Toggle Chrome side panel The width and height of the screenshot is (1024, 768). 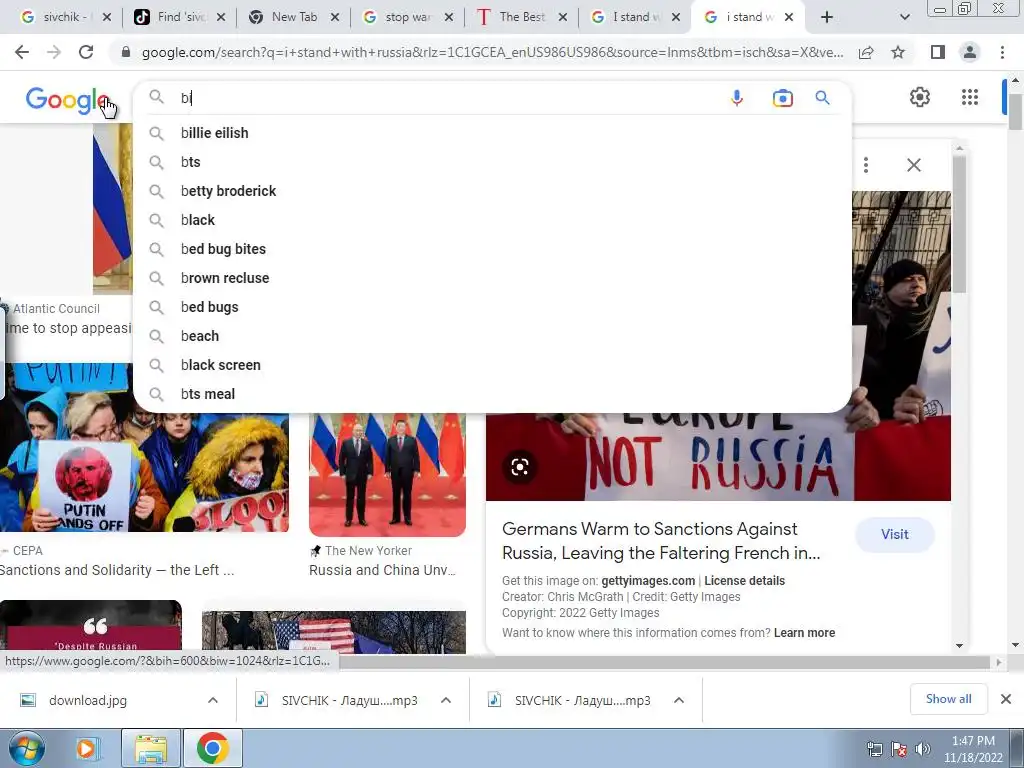(x=938, y=52)
